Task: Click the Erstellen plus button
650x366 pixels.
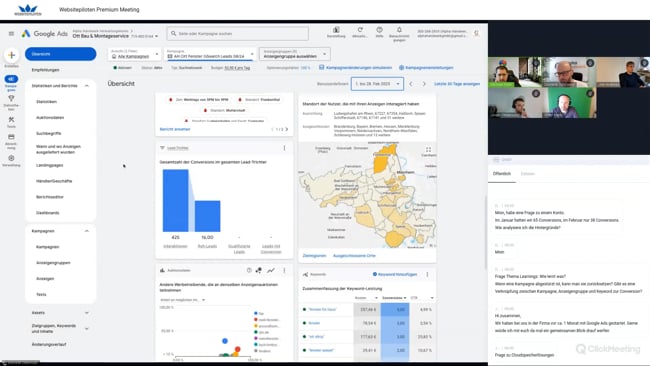Action: point(11,55)
